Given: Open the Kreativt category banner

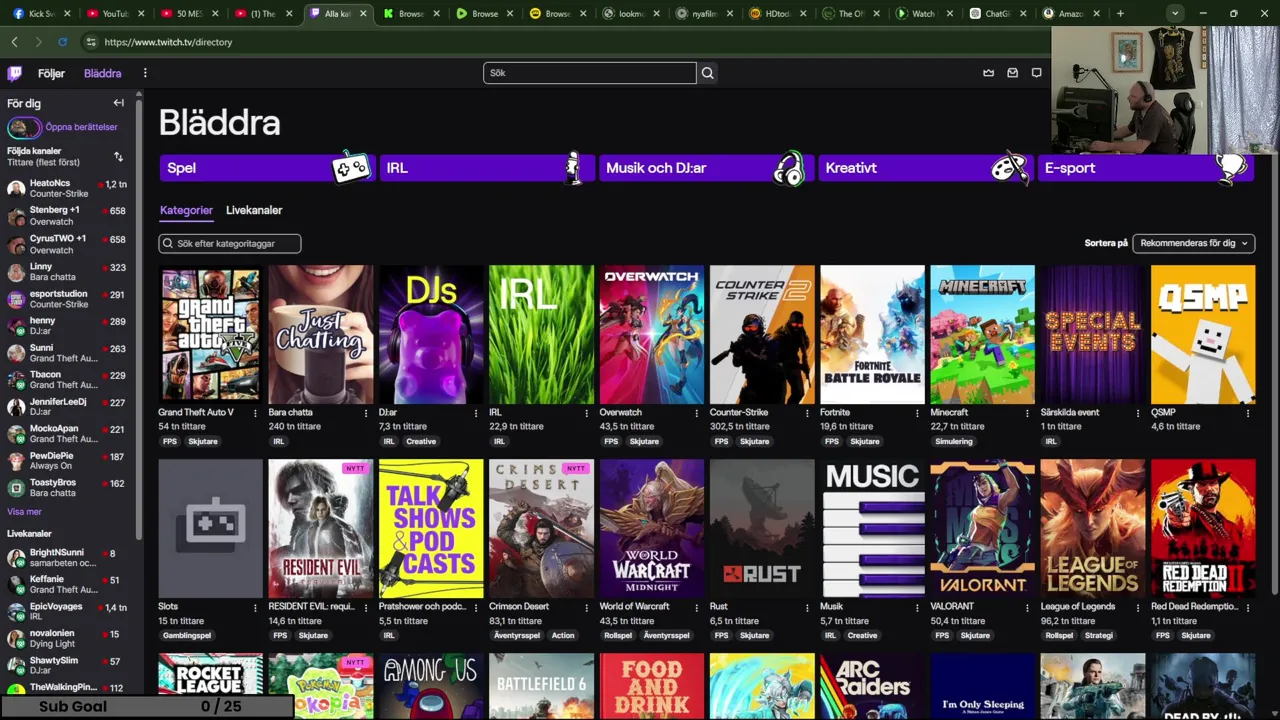Looking at the screenshot, I should click(926, 168).
